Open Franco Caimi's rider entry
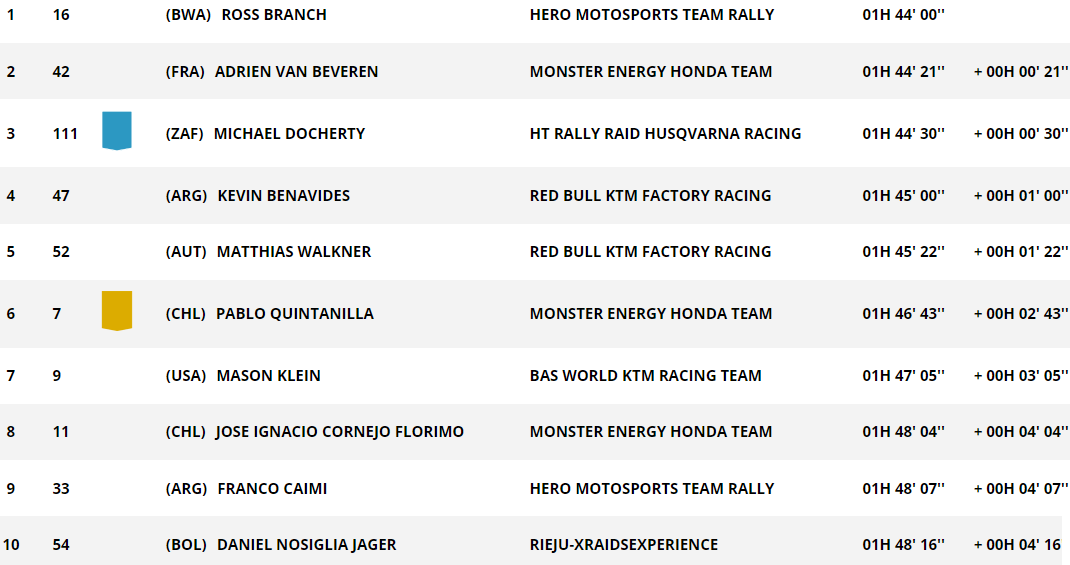This screenshot has height=565, width=1070. point(272,489)
